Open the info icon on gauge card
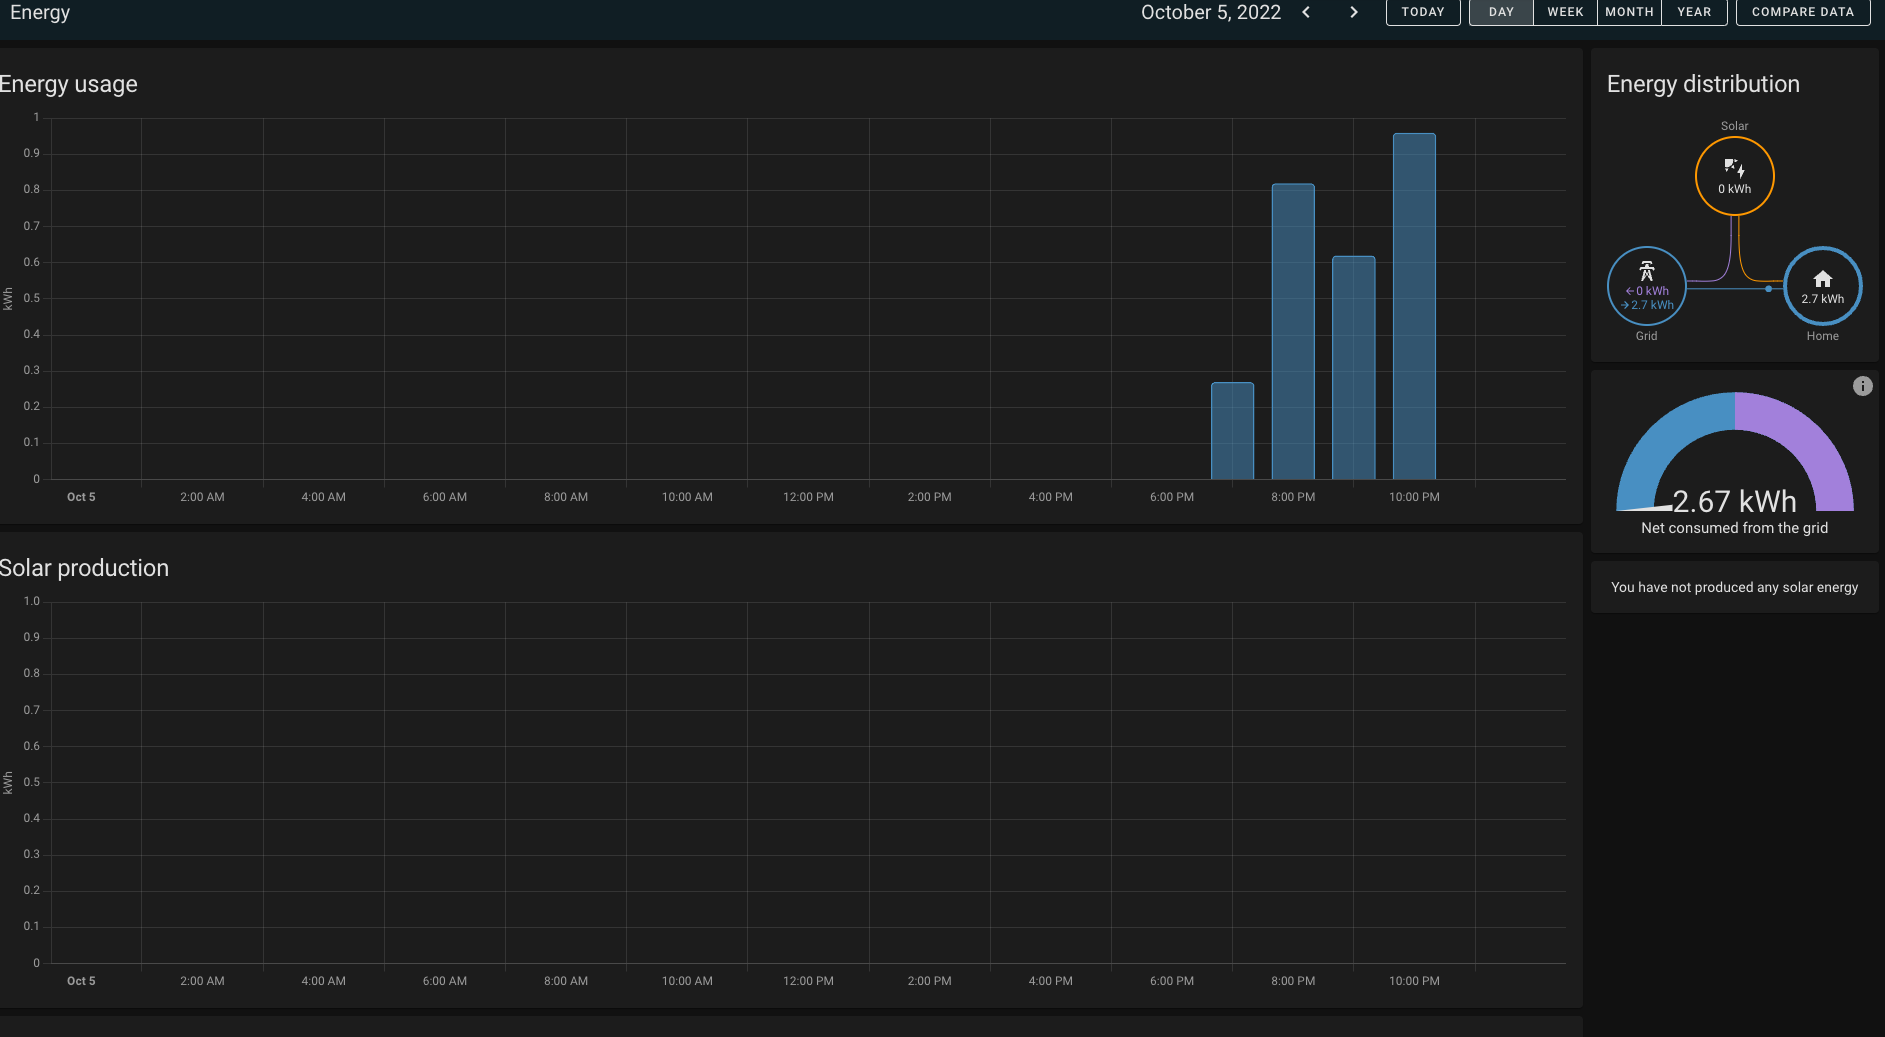Viewport: 1885px width, 1037px height. pos(1862,386)
